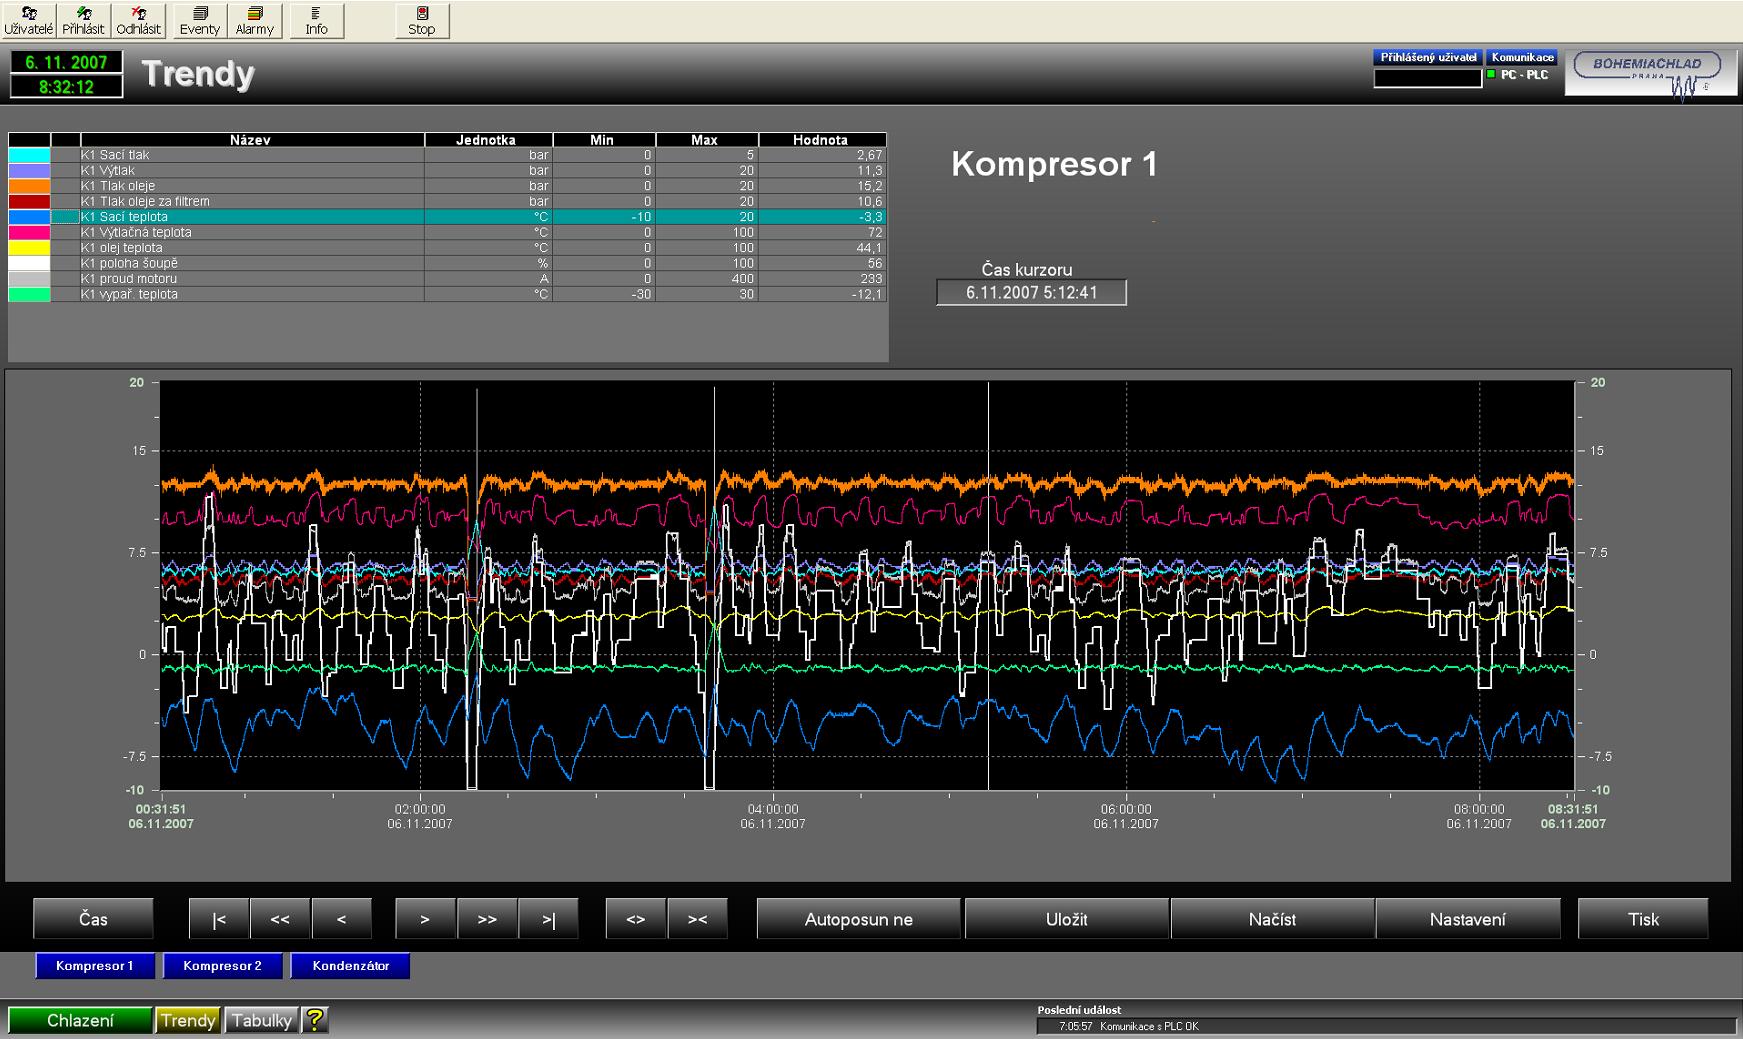This screenshot has height=1039, width=1743.
Task: Select K1 Tlak oleje za filtrem row
Action: 447,201
